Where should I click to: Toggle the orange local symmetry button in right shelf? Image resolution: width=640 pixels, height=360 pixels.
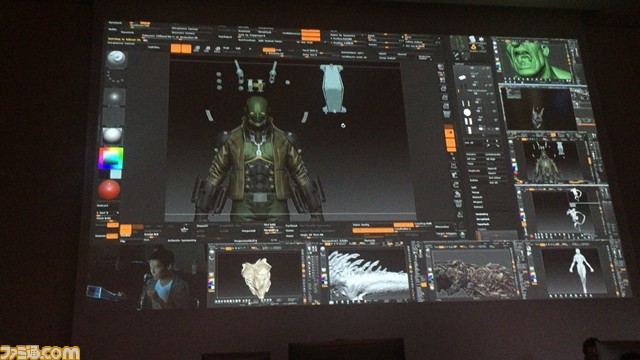coord(450,133)
